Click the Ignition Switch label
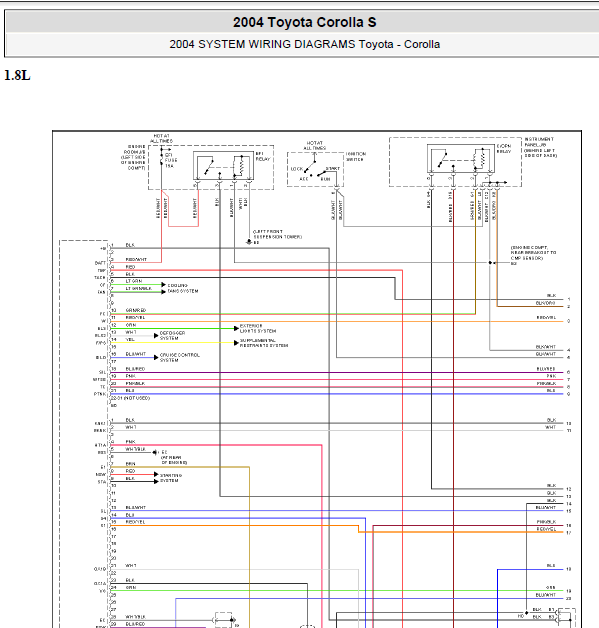The image size is (599, 628). 356,157
